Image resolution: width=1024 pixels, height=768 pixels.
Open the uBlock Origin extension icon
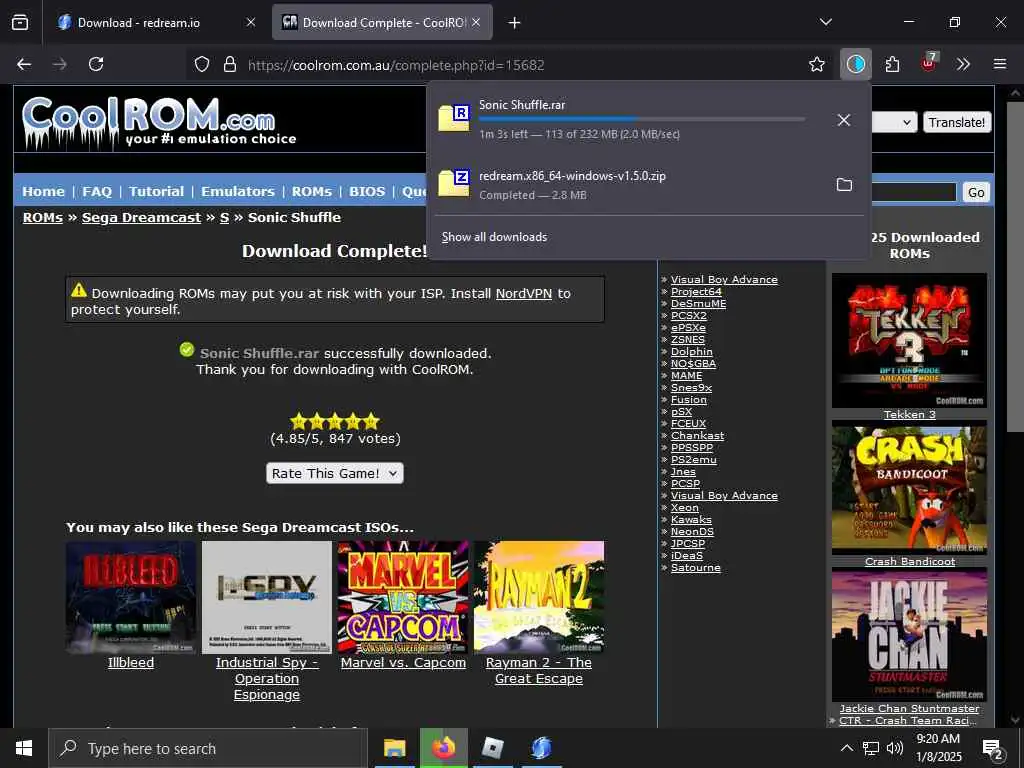929,63
